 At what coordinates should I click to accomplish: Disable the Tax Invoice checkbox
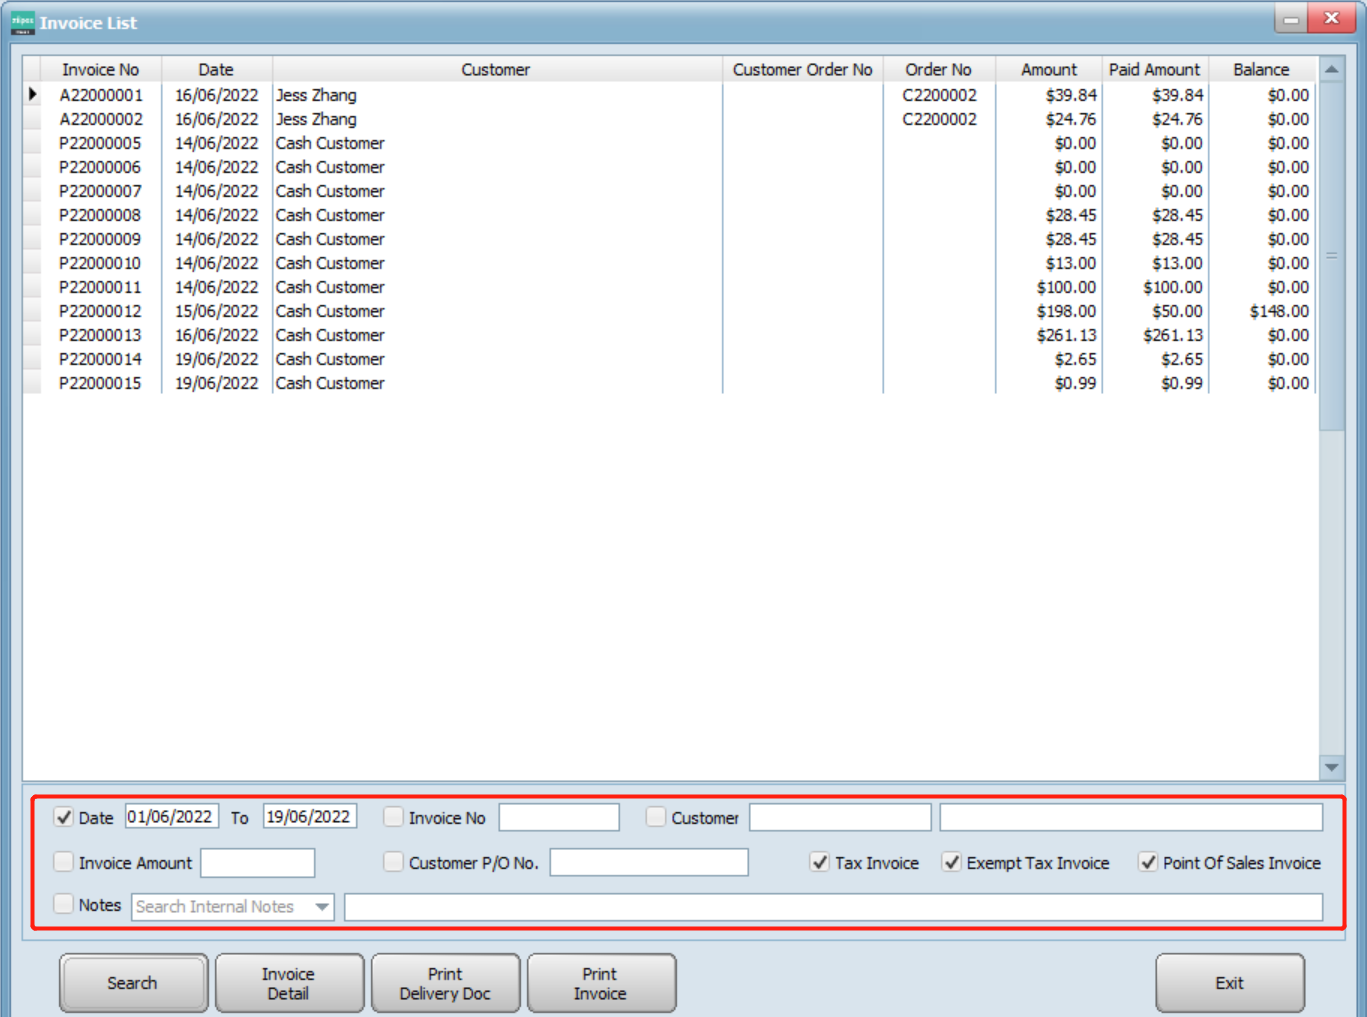(821, 862)
